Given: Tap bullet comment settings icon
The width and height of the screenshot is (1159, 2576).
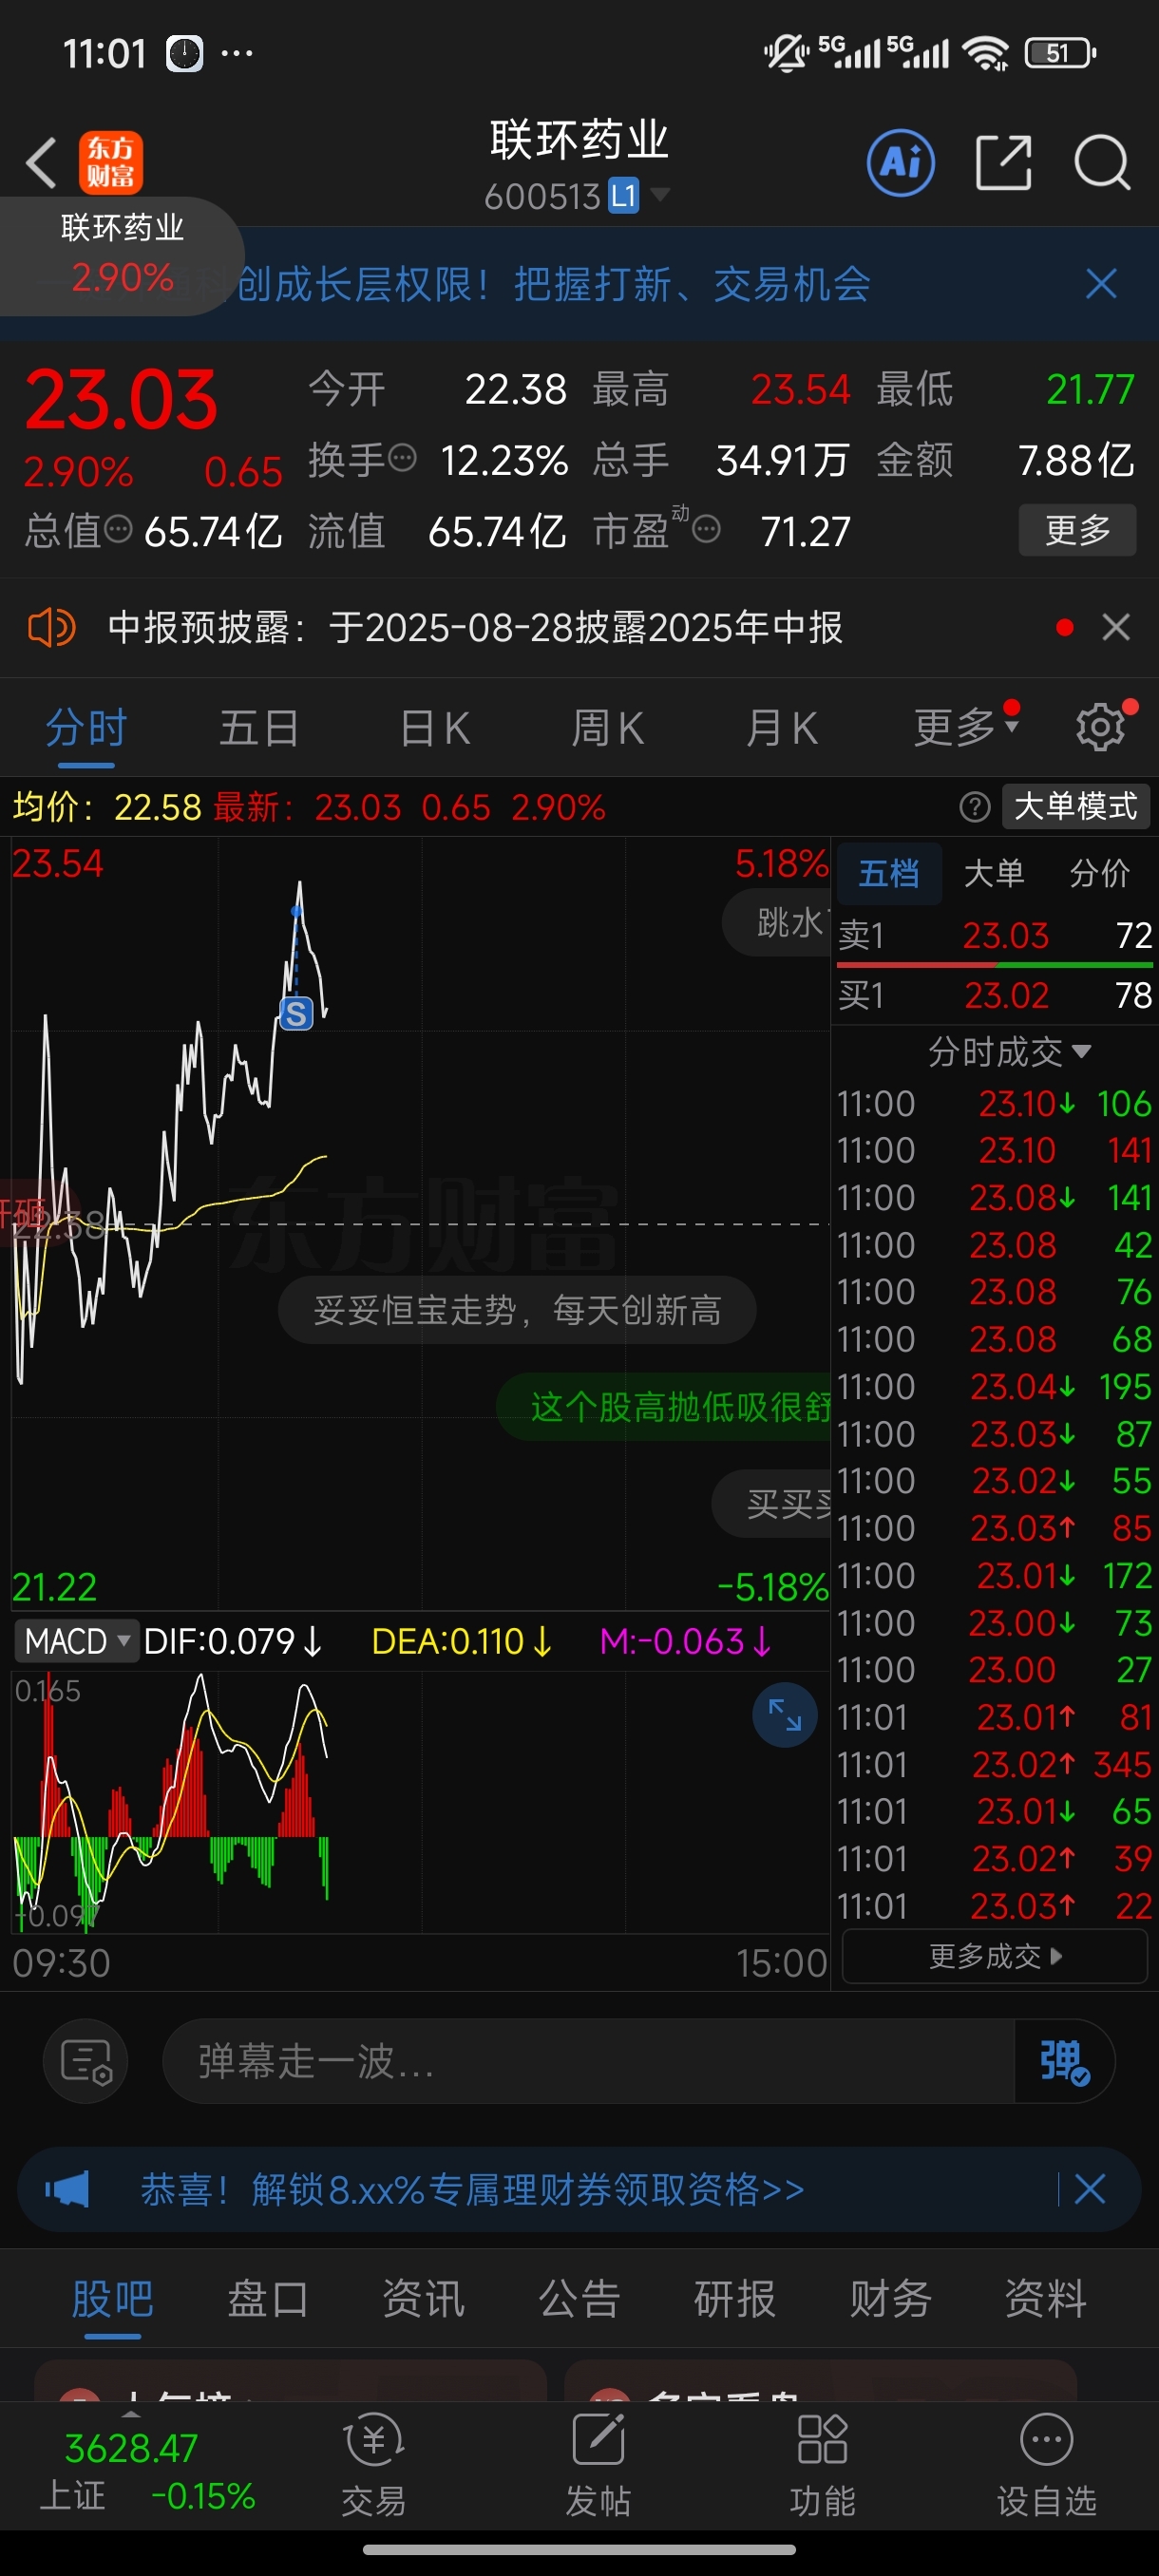Looking at the screenshot, I should pyautogui.click(x=86, y=2061).
